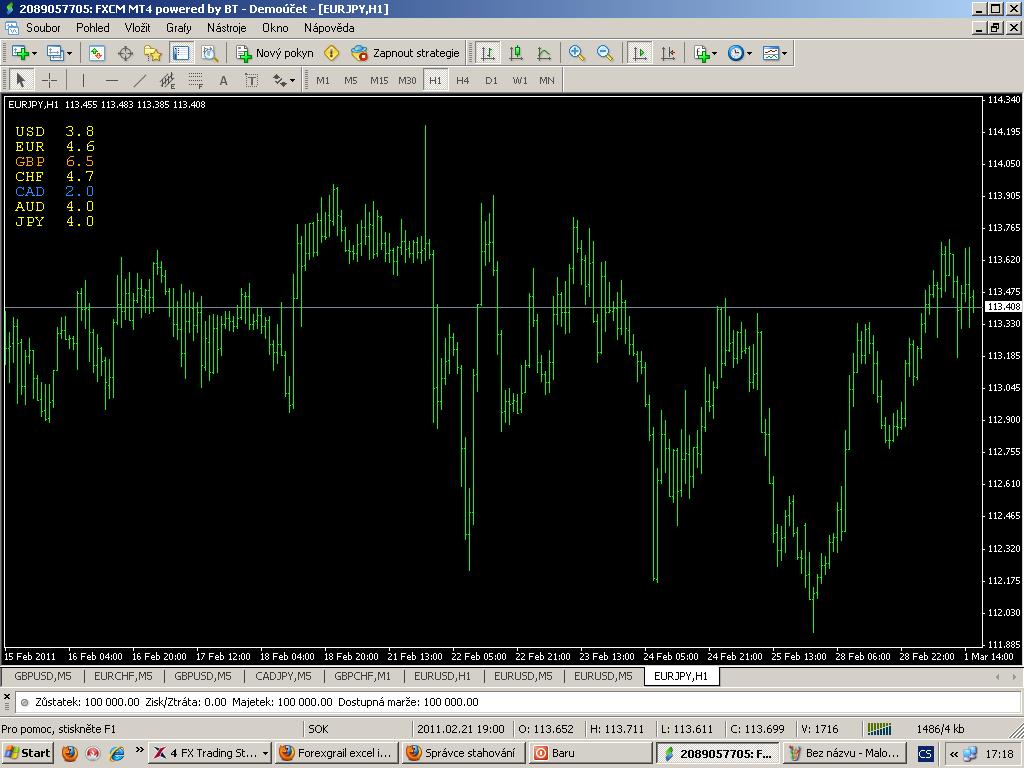Switch to the EURCHF,M5 chart tab
1024x768 pixels.
click(x=123, y=676)
